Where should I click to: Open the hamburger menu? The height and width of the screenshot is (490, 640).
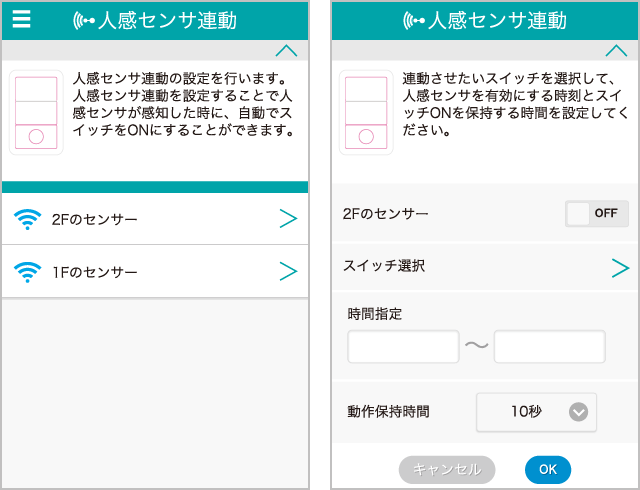click(x=21, y=19)
